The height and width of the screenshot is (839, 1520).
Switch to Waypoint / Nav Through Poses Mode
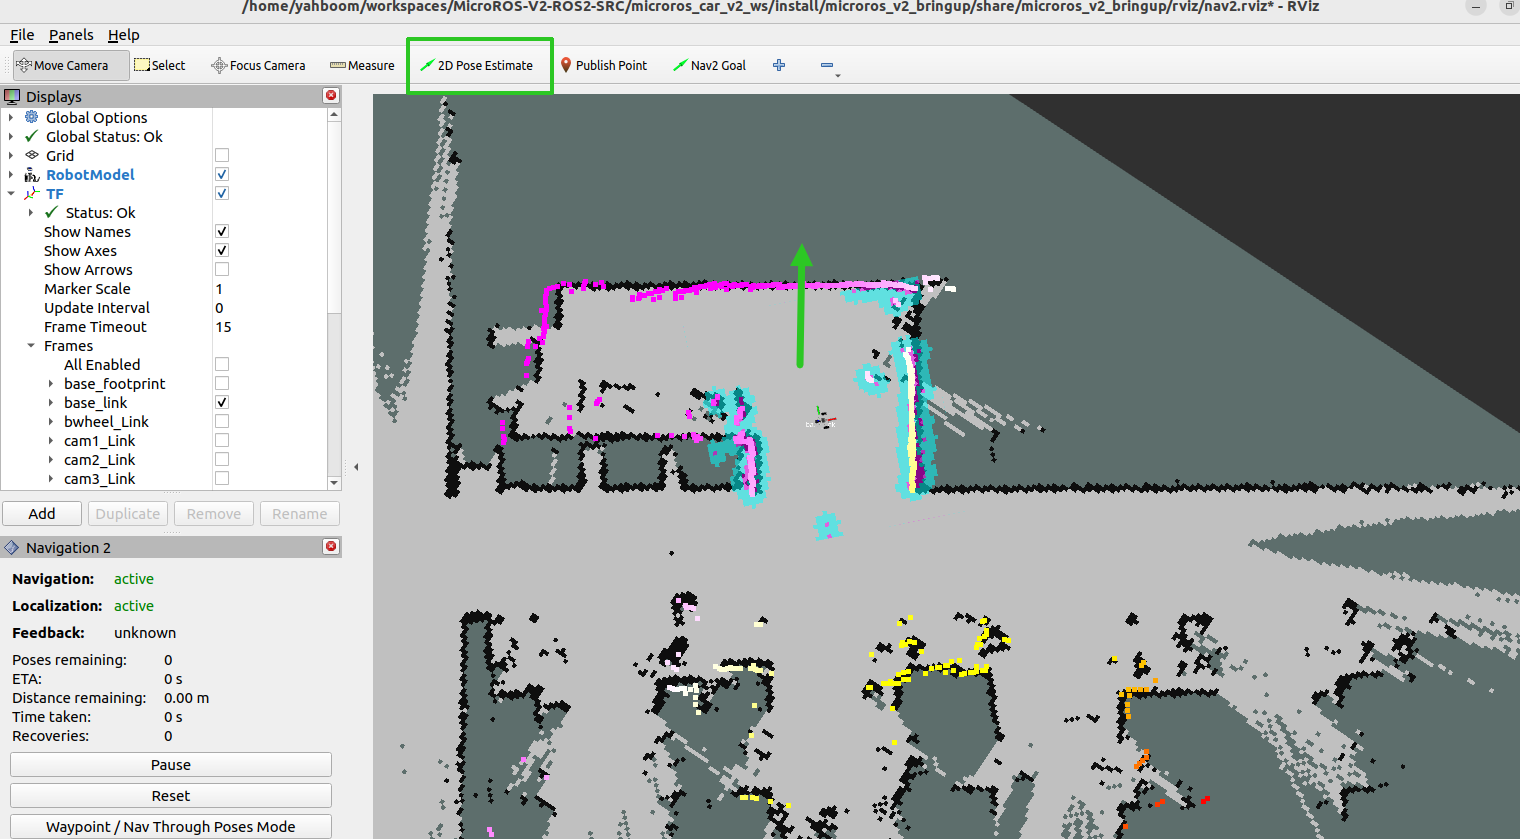coord(171,826)
